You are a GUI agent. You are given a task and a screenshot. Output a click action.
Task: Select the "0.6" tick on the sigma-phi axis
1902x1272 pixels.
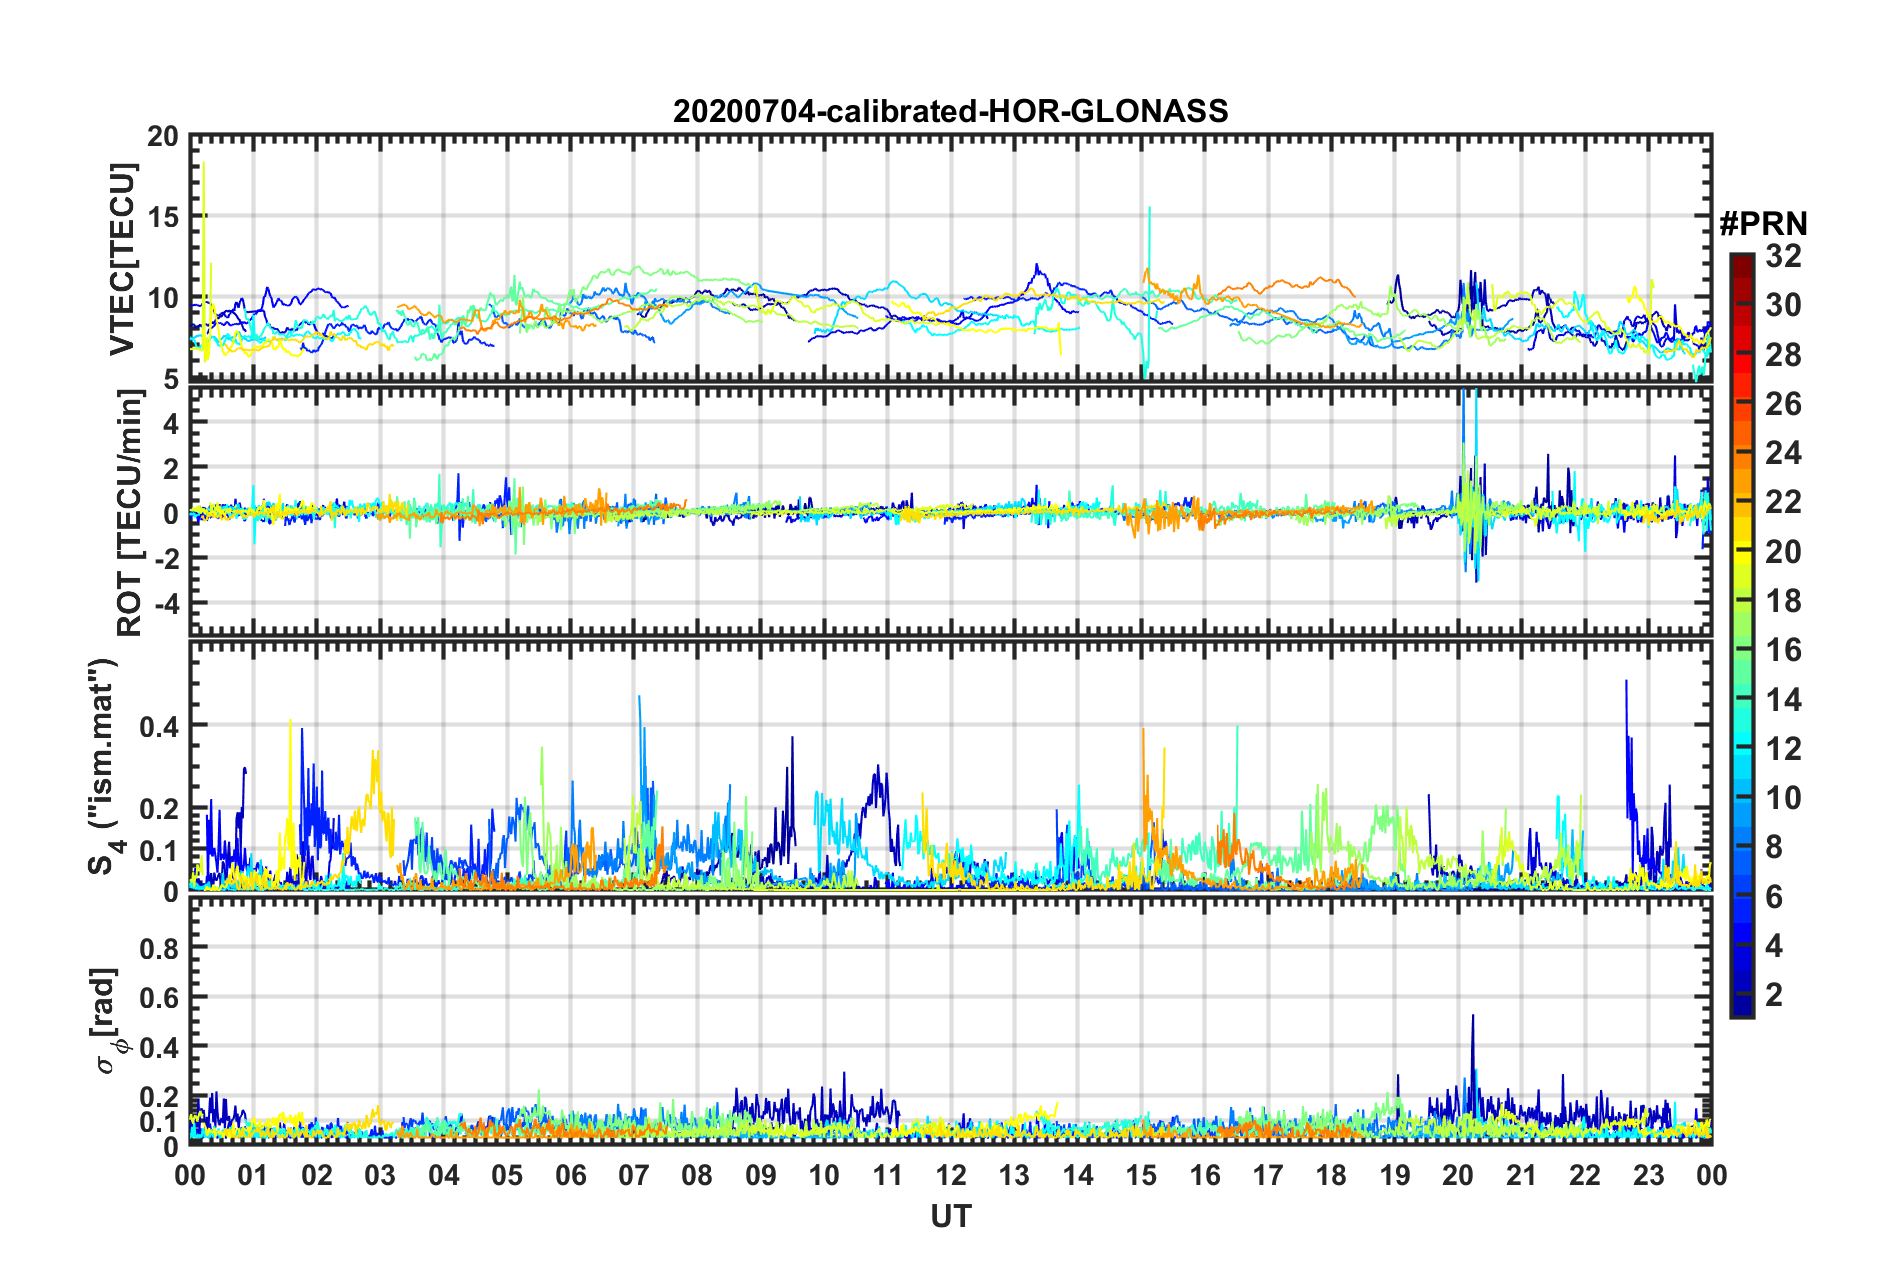click(x=160, y=997)
